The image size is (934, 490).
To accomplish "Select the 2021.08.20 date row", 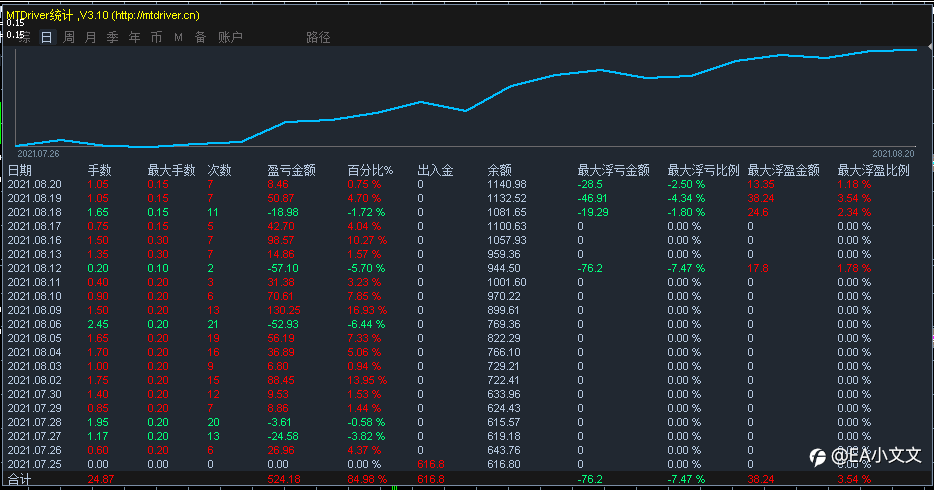I will tap(35, 185).
